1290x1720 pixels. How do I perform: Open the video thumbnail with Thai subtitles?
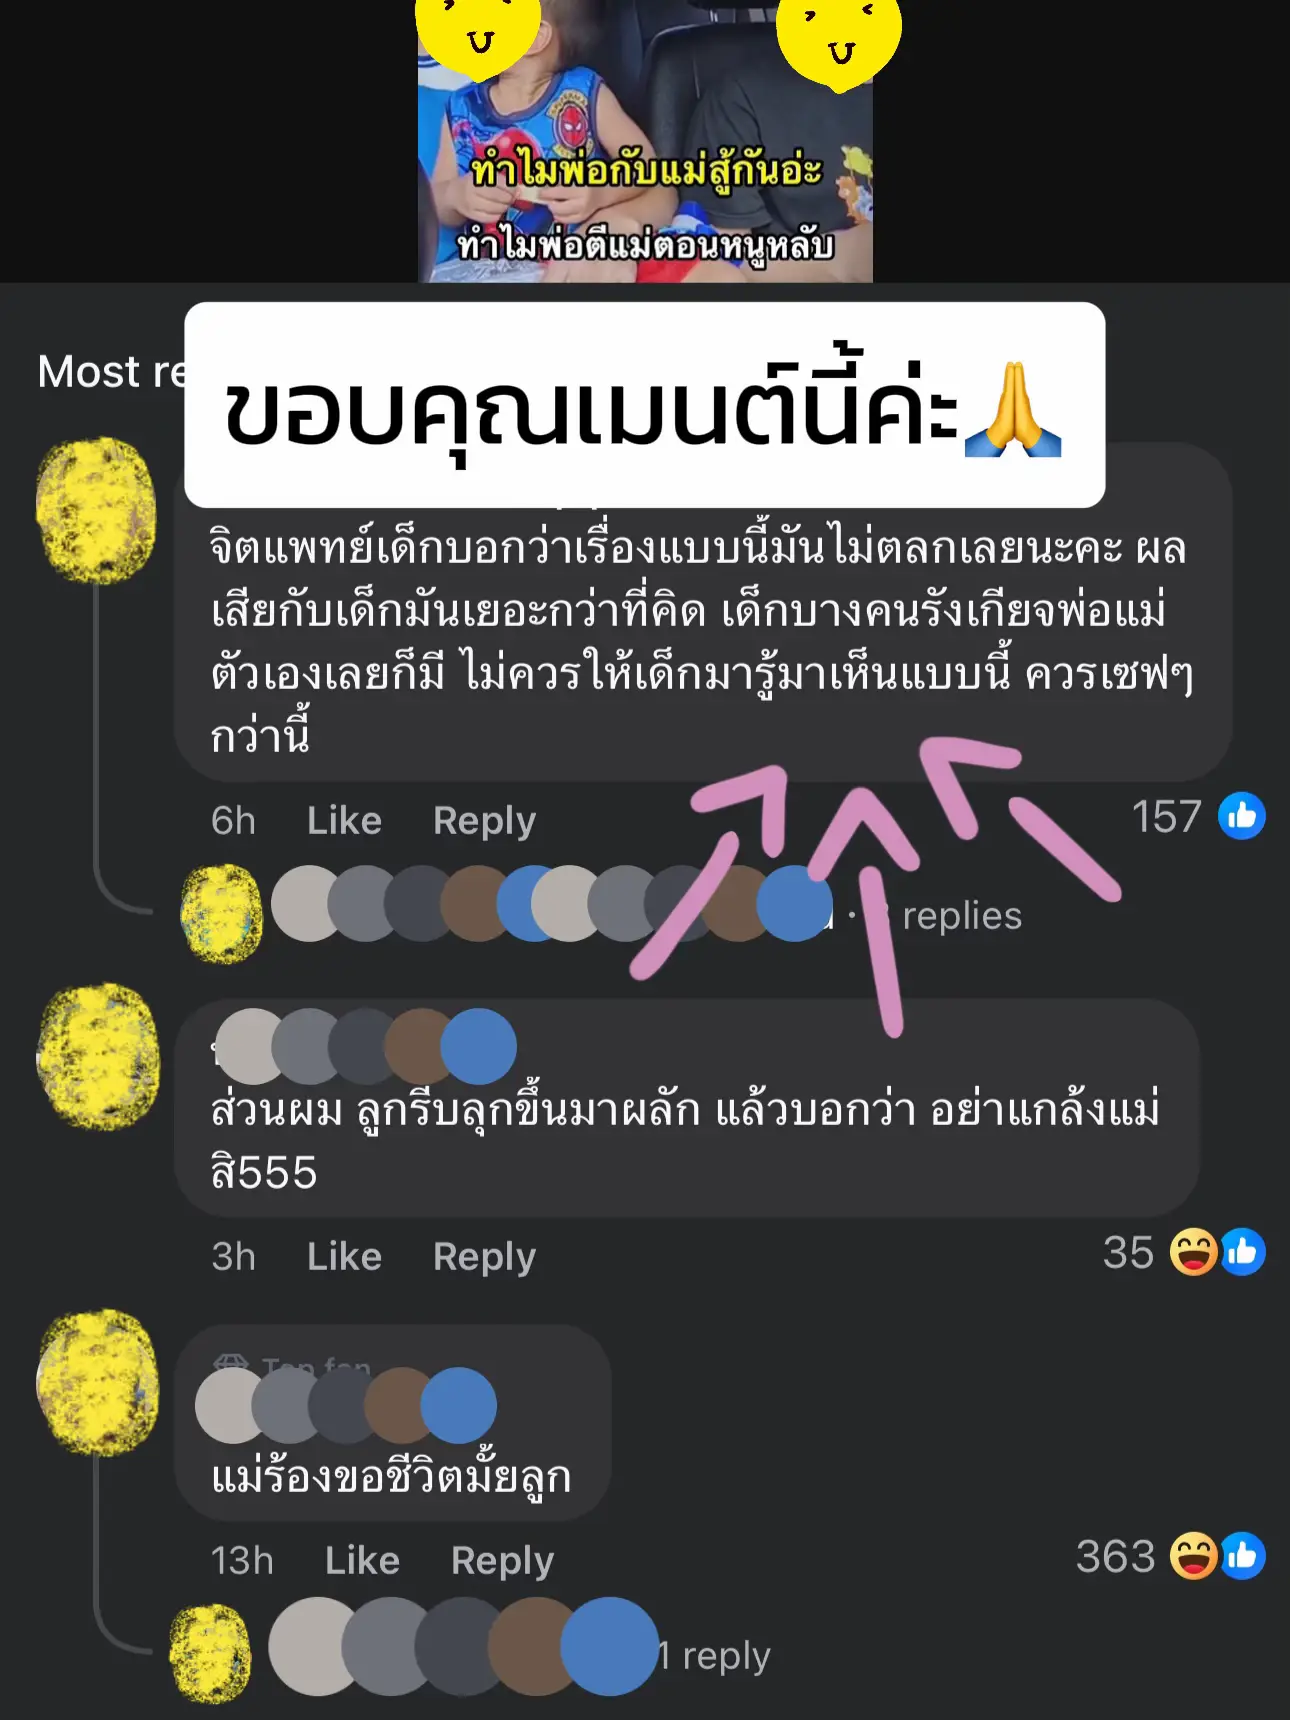[645, 141]
